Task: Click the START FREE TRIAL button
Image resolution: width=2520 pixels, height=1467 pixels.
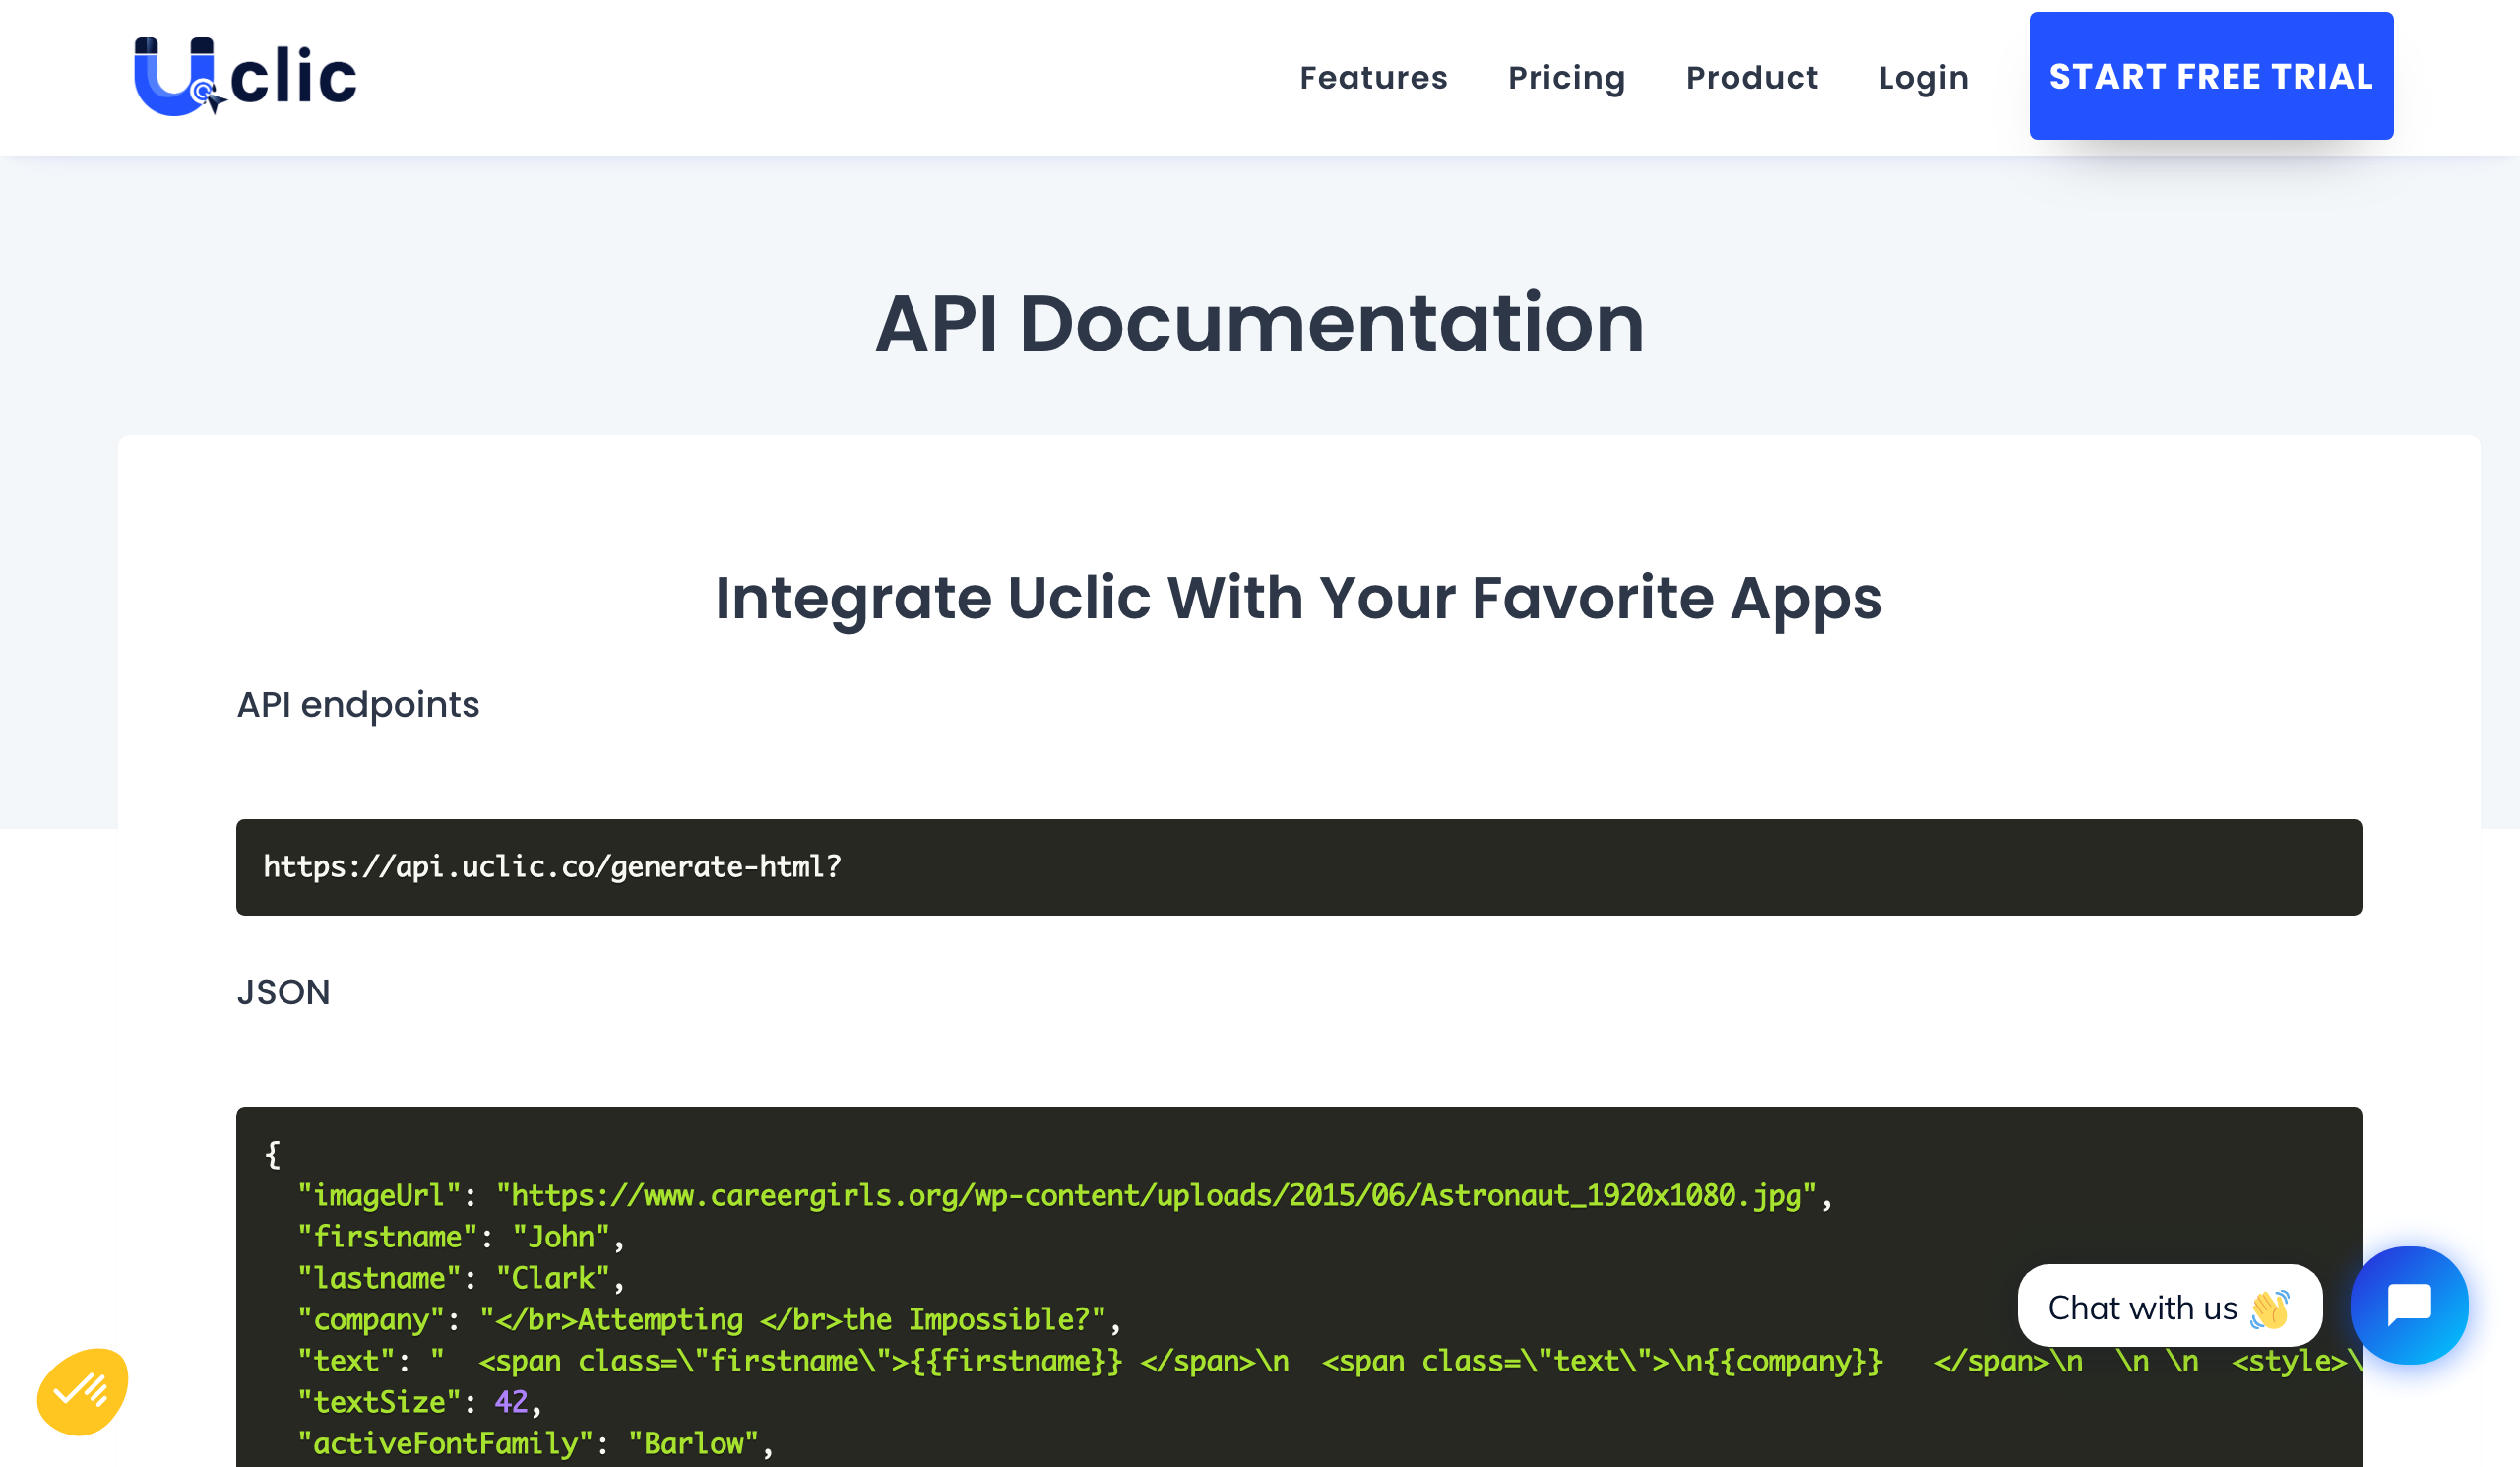Action: pyautogui.click(x=2211, y=76)
